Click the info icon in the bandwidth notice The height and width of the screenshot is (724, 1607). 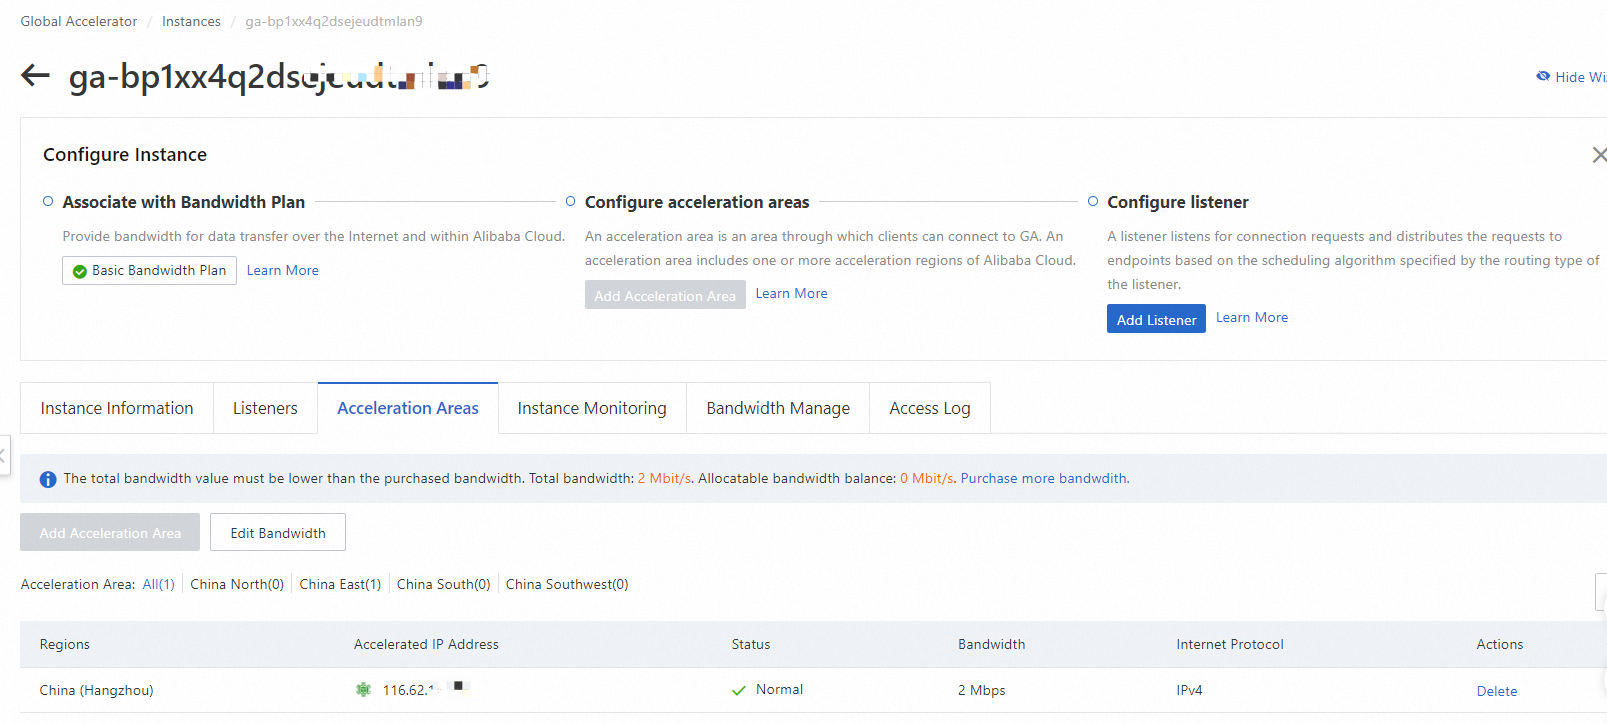coord(48,479)
